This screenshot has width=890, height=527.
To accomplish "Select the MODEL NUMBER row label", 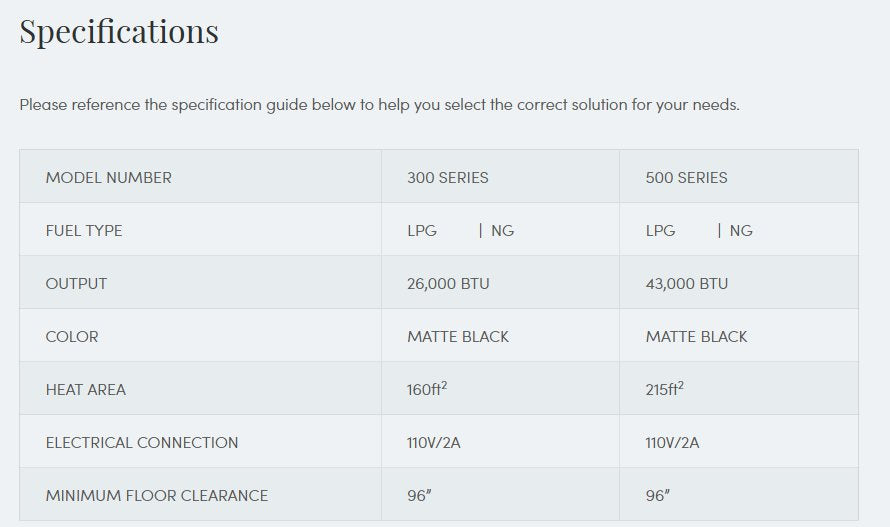I will pos(108,178).
